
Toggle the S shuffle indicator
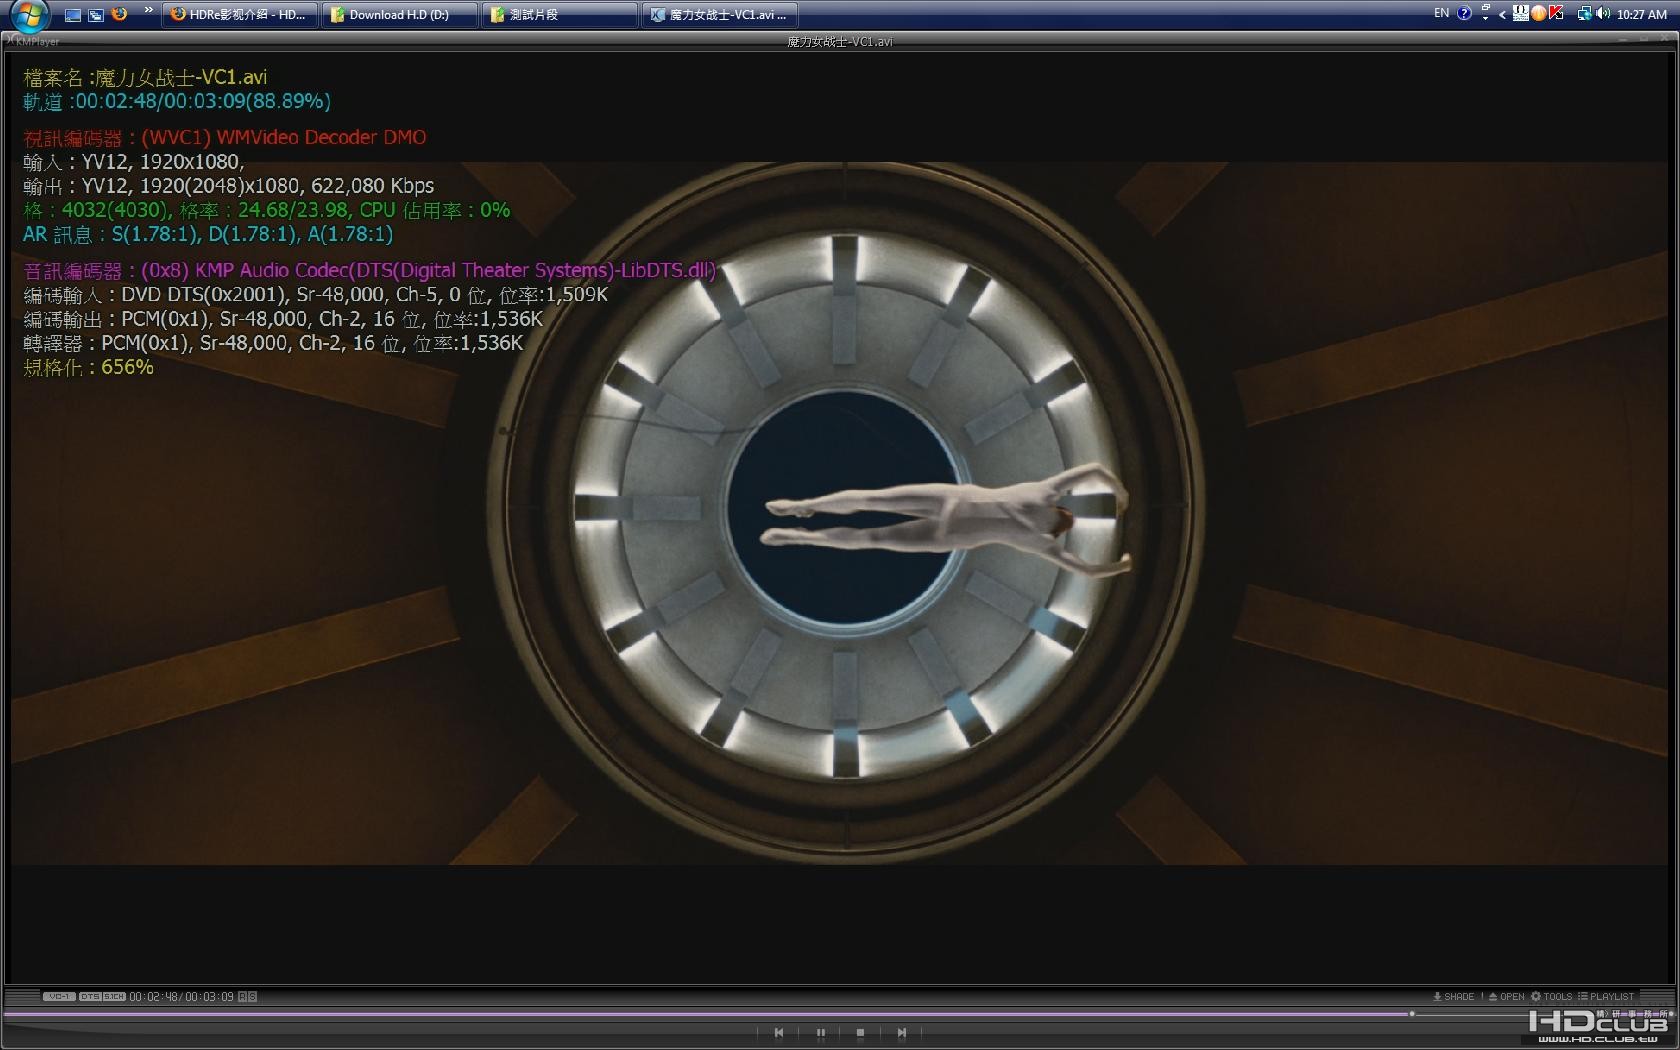[x=252, y=996]
